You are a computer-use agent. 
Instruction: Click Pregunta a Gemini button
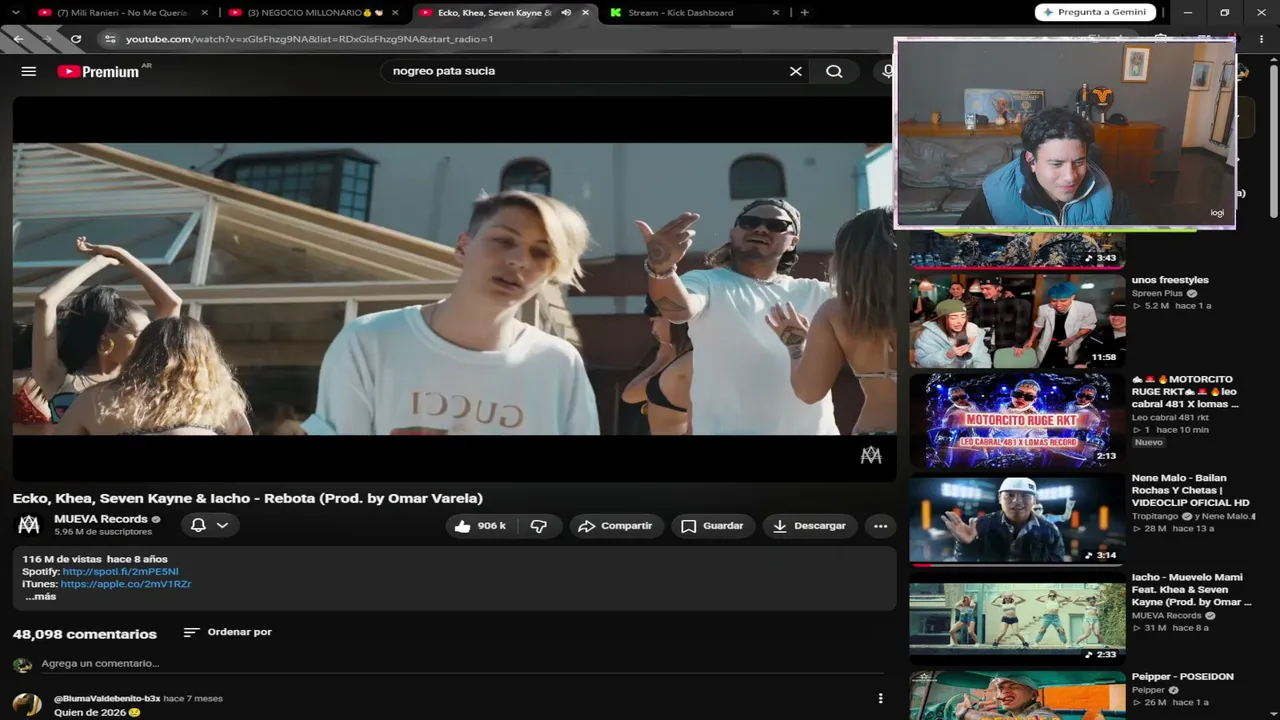tap(1095, 12)
